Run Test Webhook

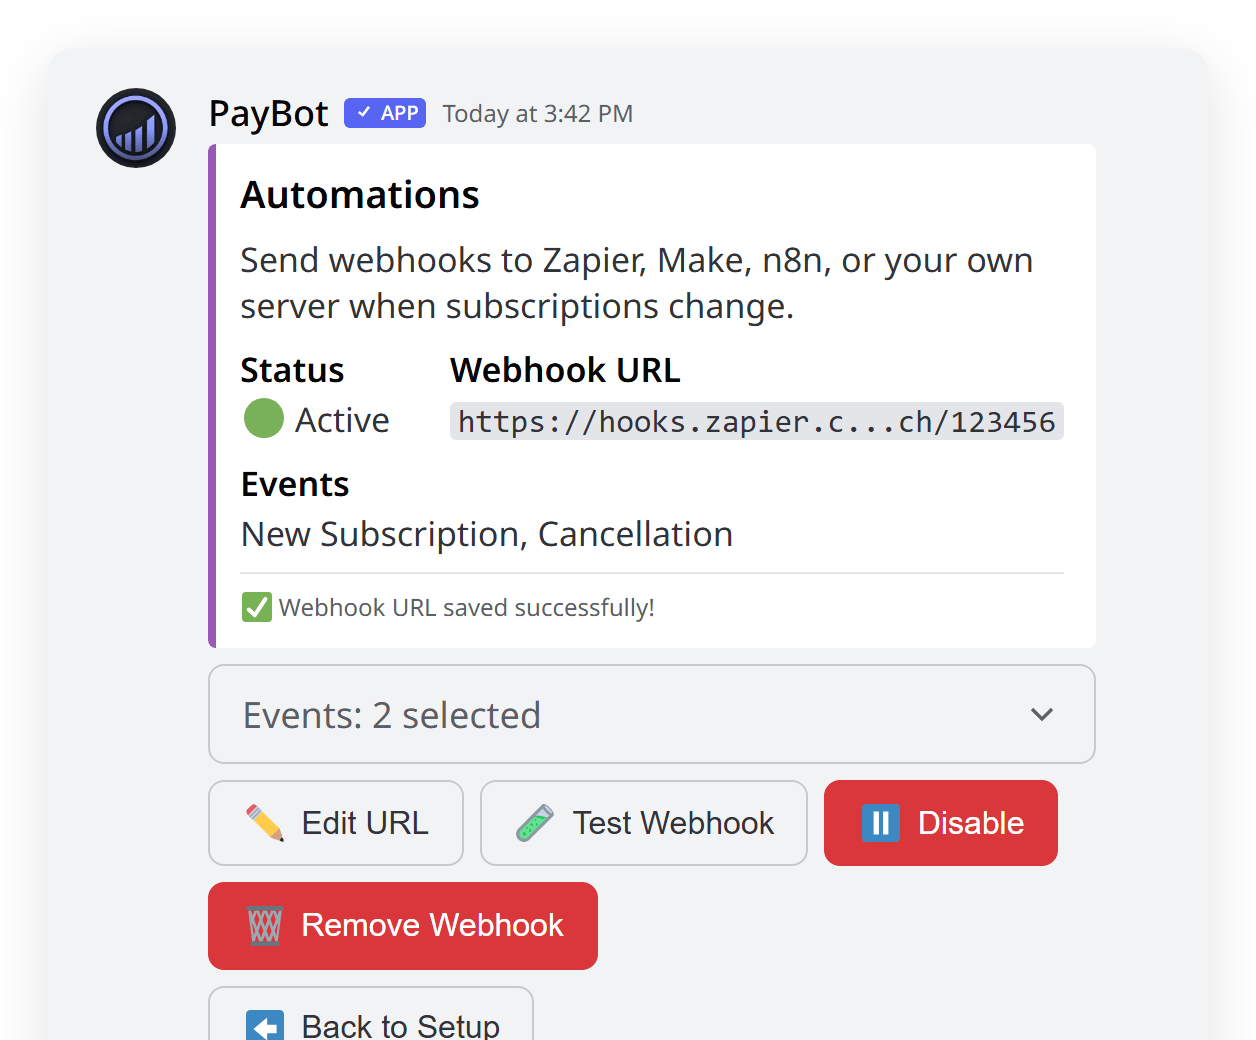[643, 822]
